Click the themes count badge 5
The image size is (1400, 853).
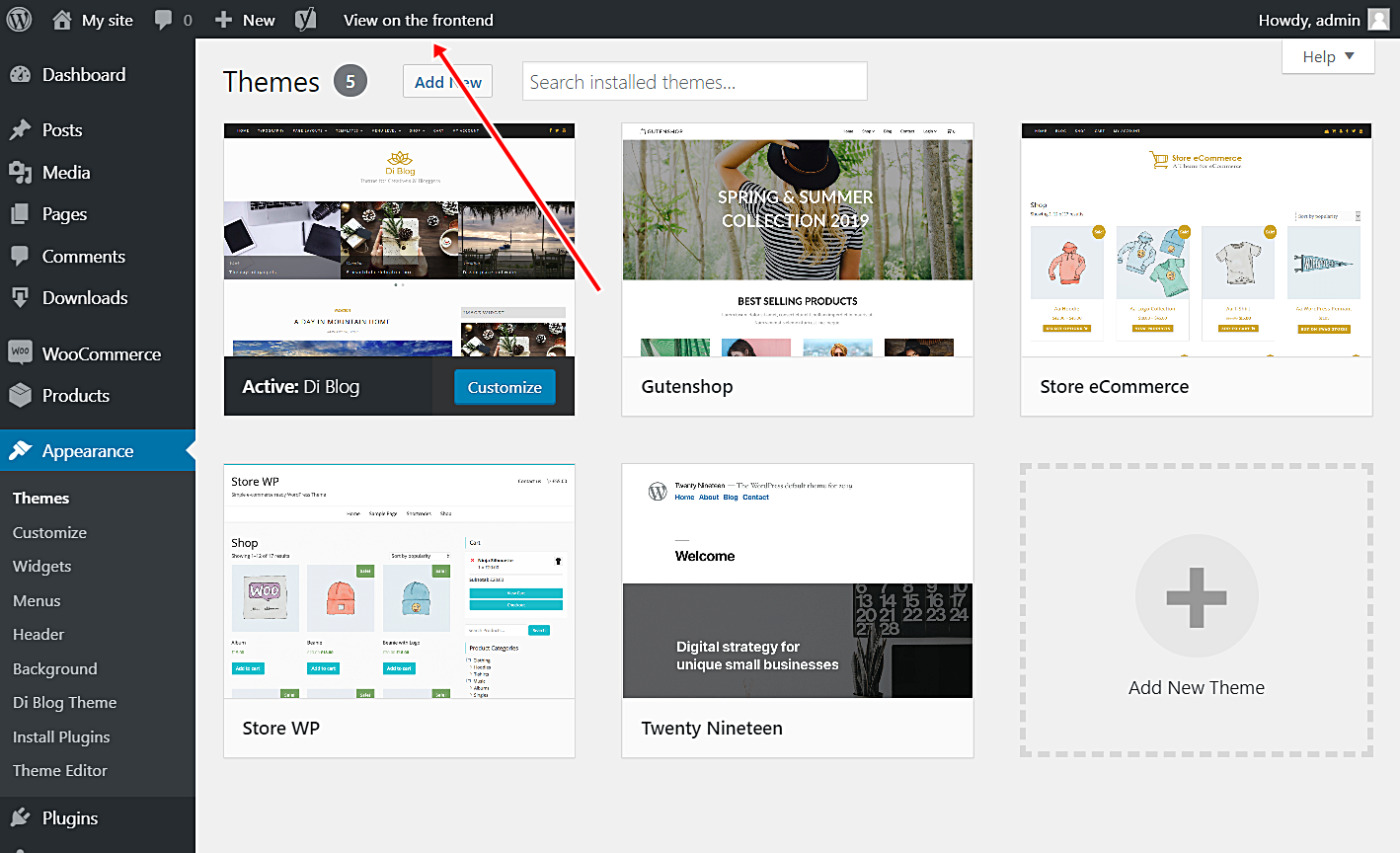point(350,82)
